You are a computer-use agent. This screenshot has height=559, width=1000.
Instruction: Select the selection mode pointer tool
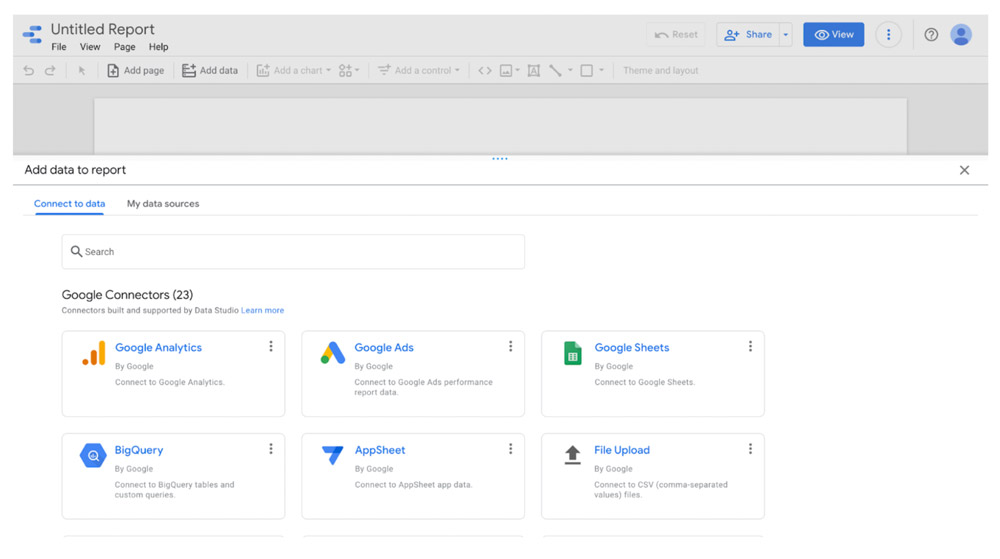tap(82, 71)
